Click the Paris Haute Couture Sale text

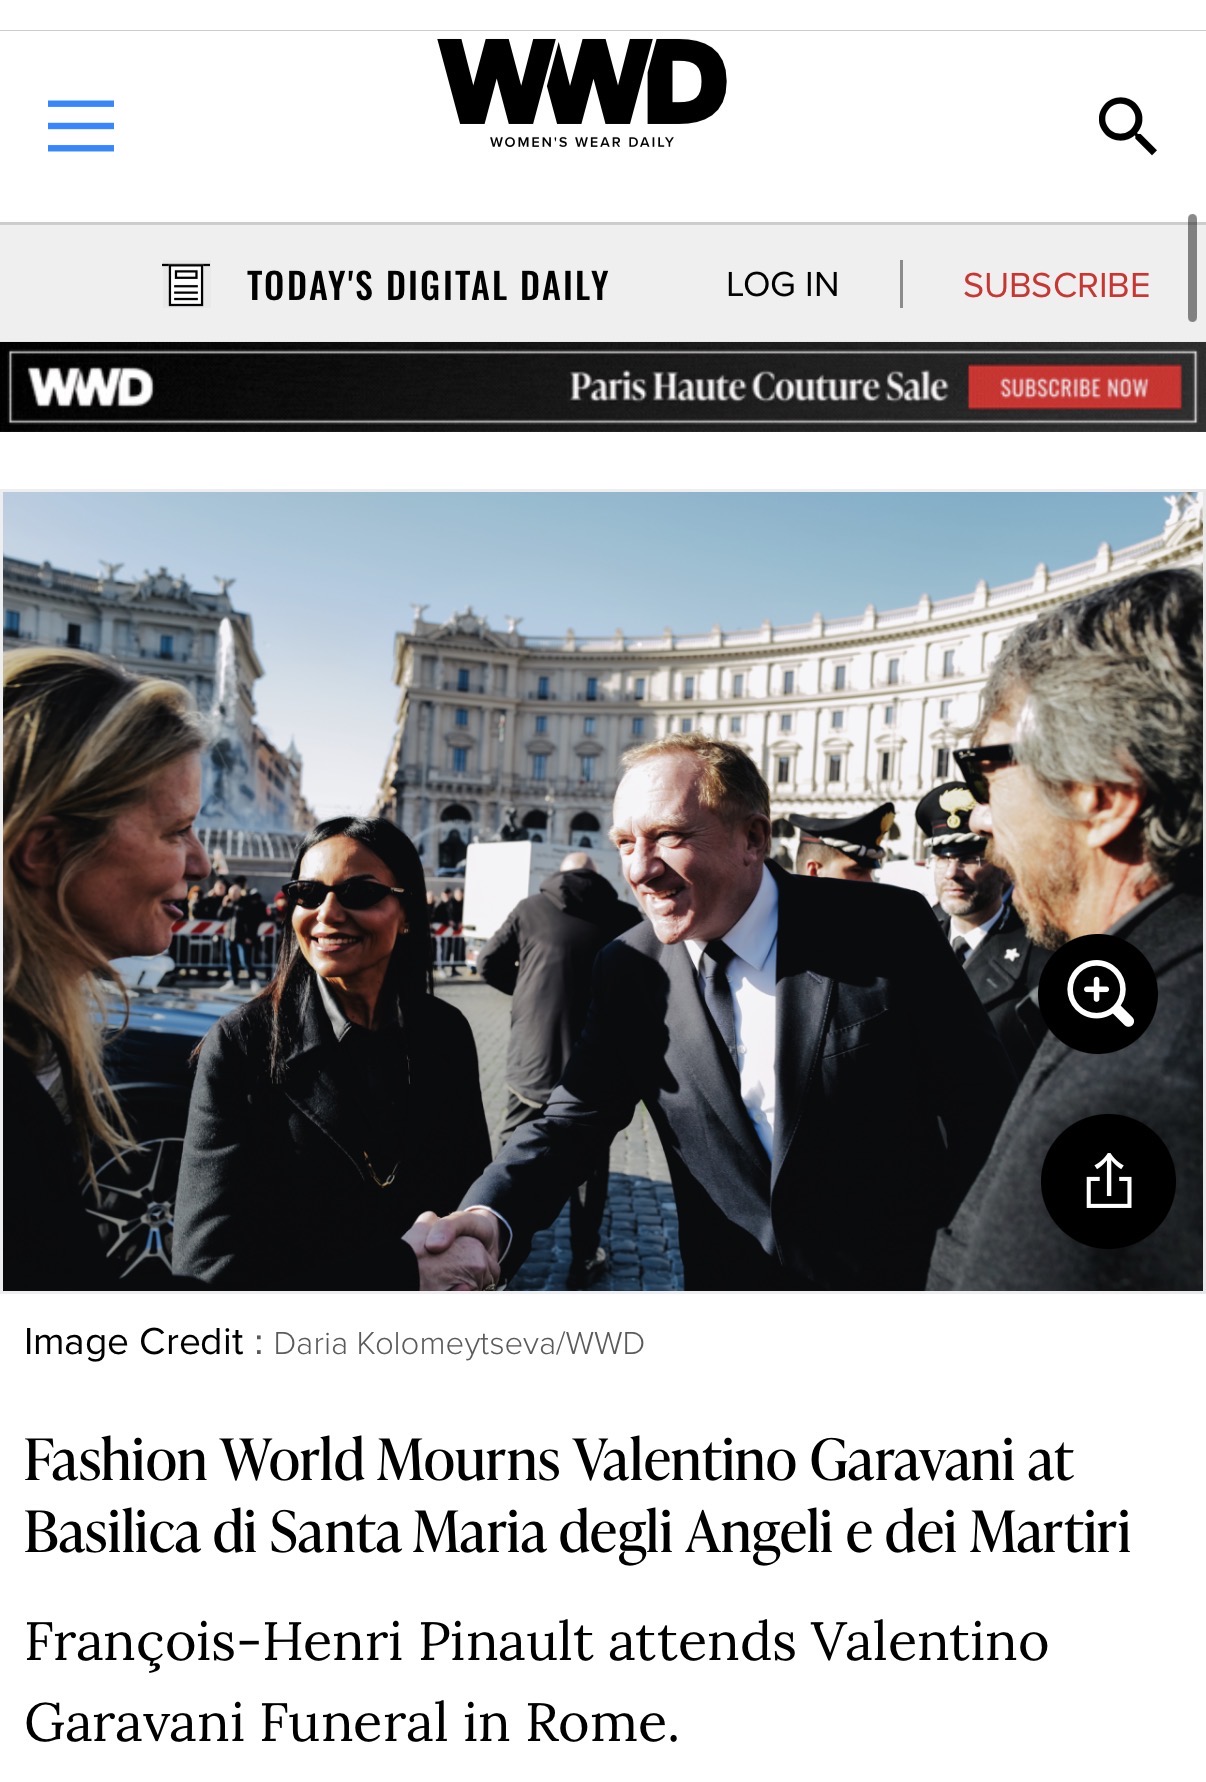tap(758, 387)
